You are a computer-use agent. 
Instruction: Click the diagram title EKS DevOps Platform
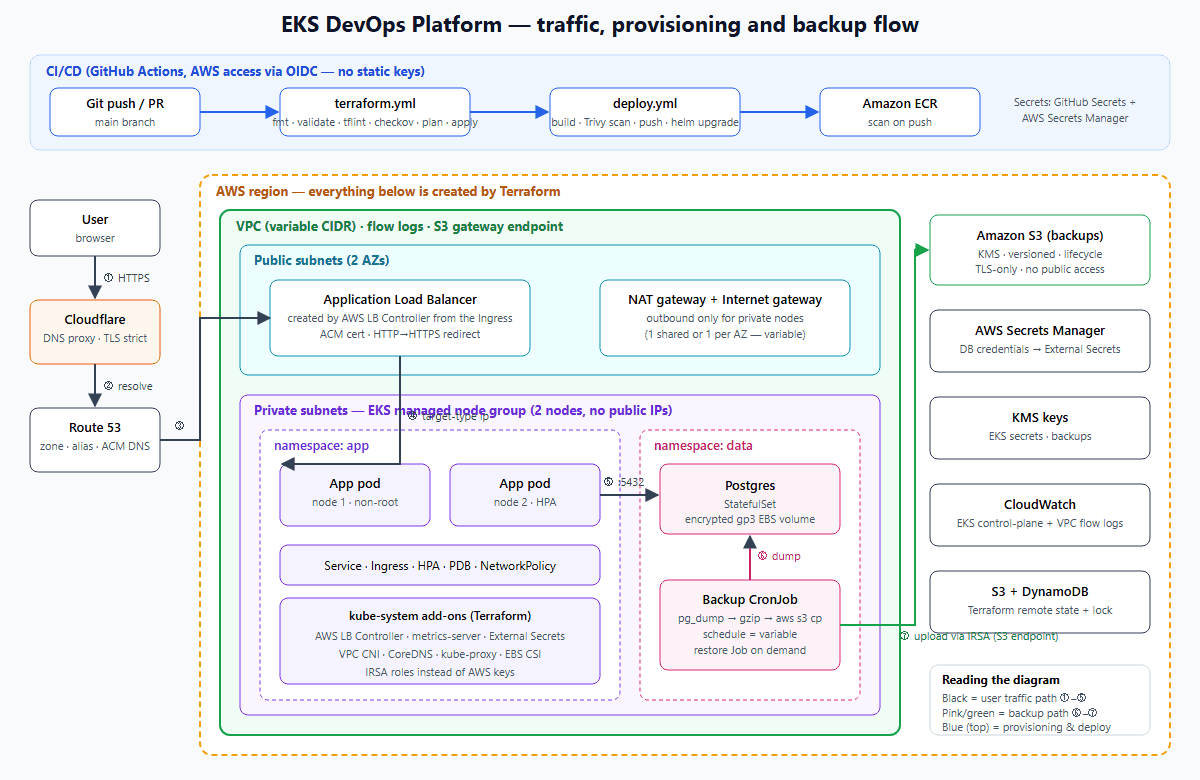pos(600,24)
